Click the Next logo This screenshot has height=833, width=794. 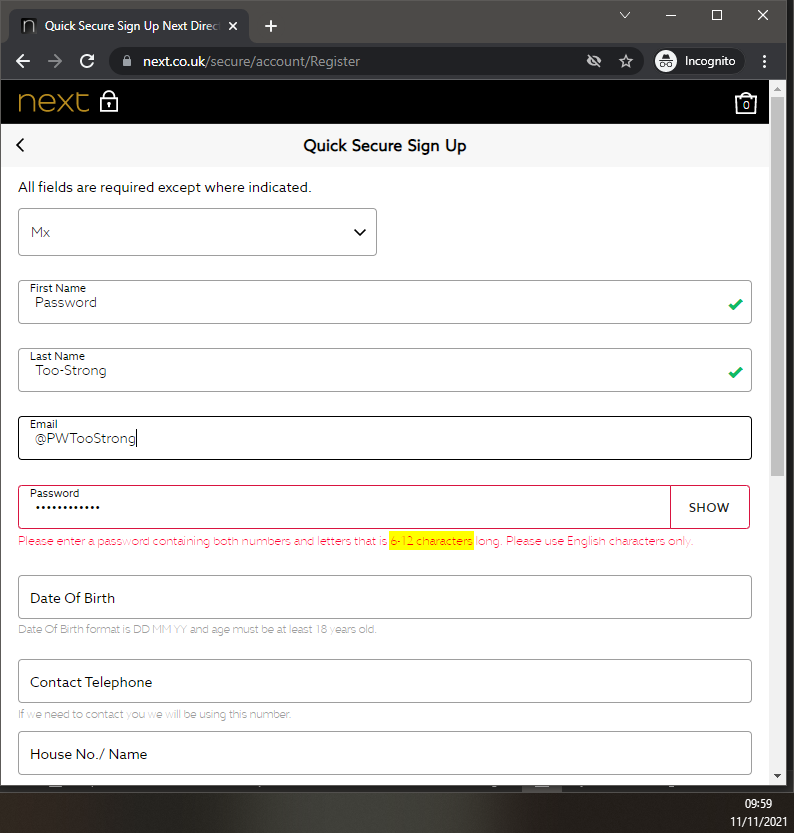(54, 101)
